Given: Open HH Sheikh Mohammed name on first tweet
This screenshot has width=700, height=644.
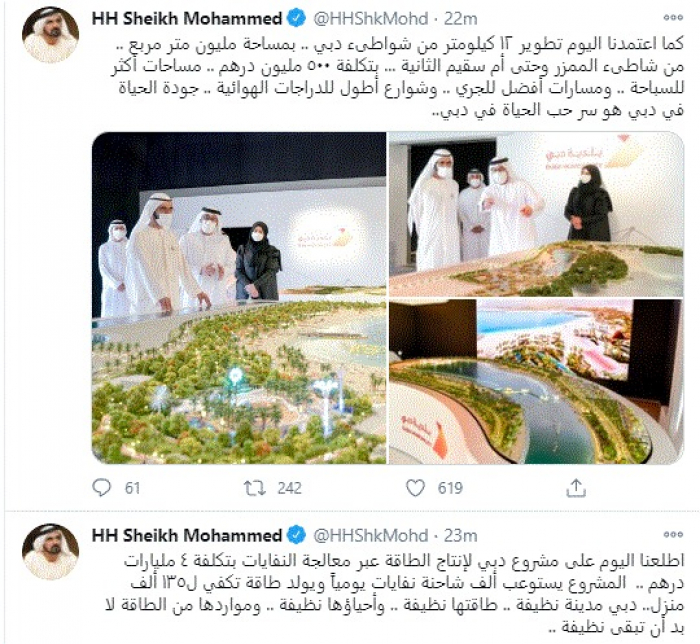Looking at the screenshot, I should 187,19.
